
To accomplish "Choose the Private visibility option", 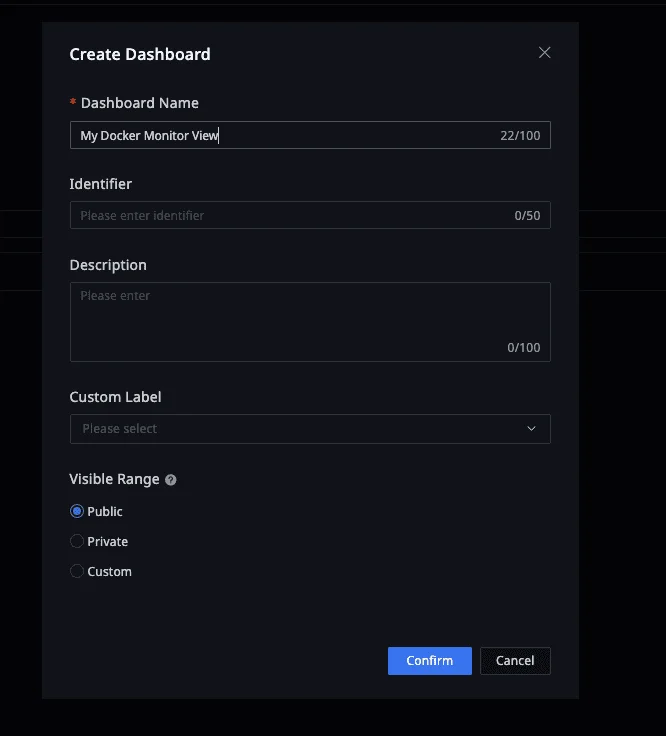I will (77, 541).
